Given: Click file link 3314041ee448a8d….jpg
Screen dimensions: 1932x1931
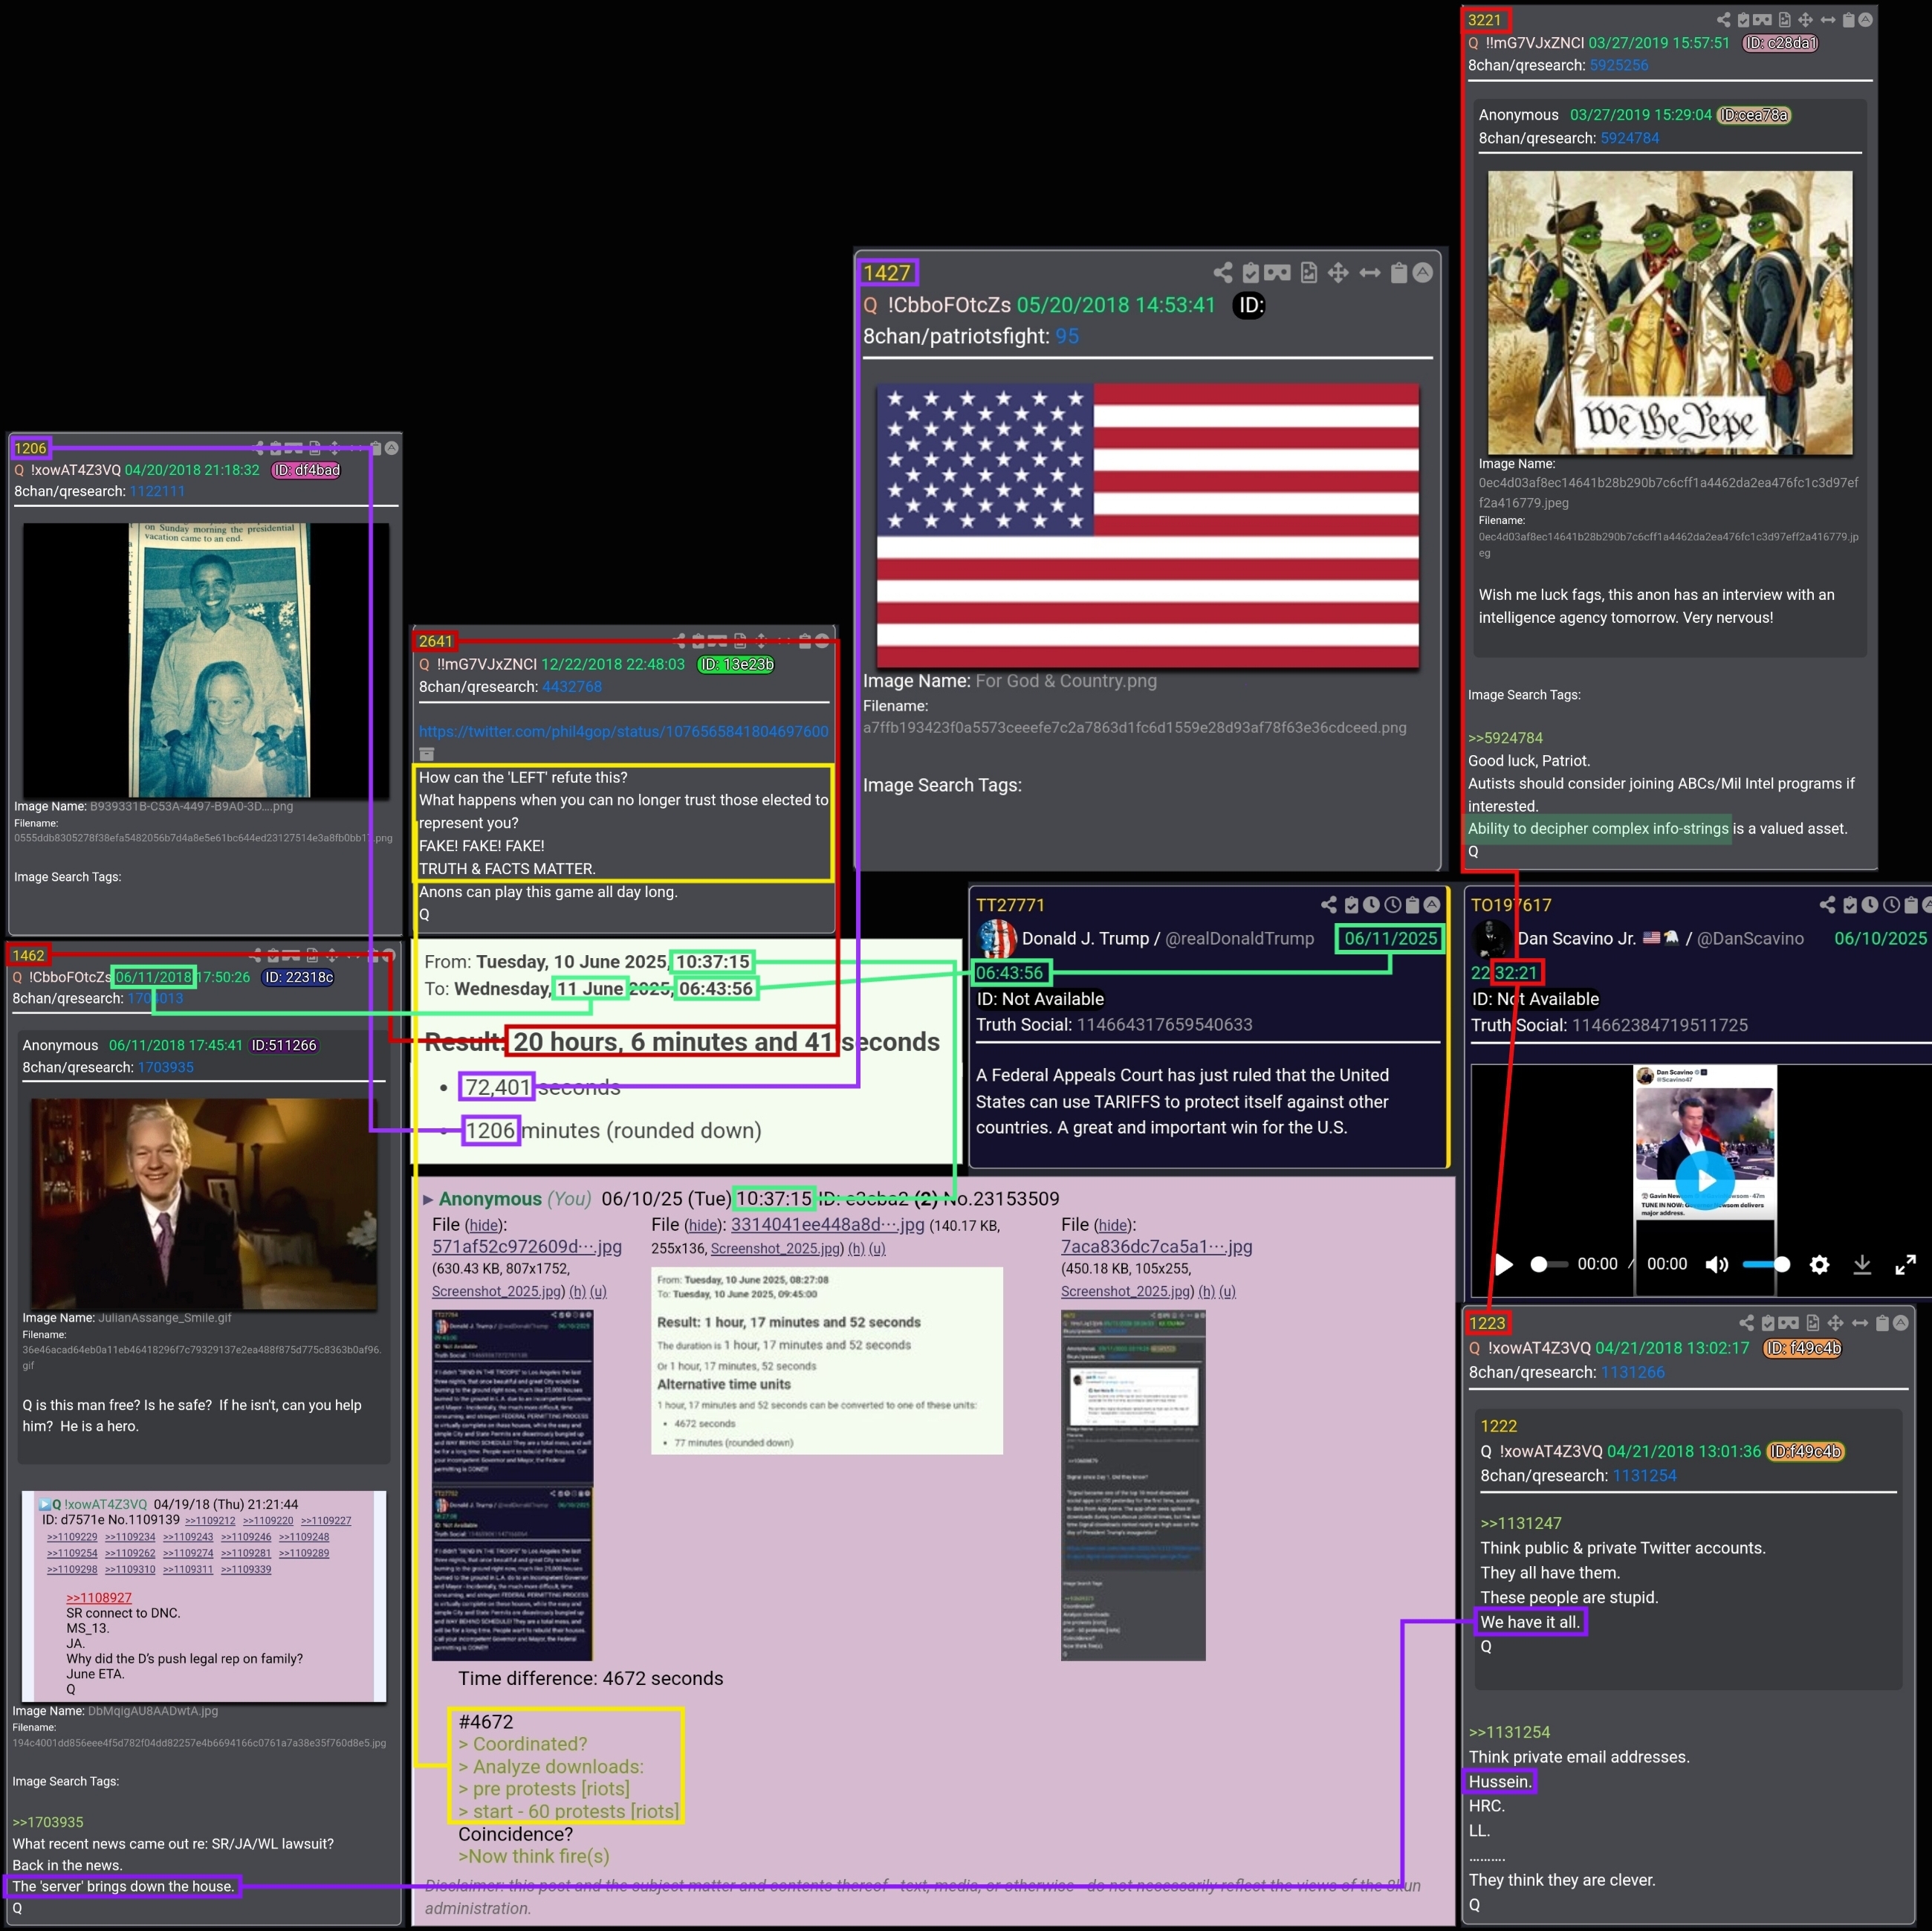Looking at the screenshot, I should (x=827, y=1225).
